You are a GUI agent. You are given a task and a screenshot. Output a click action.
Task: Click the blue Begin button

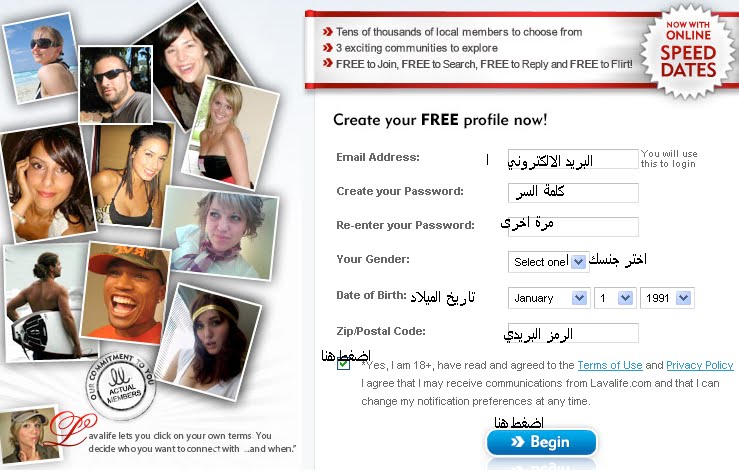pos(541,442)
